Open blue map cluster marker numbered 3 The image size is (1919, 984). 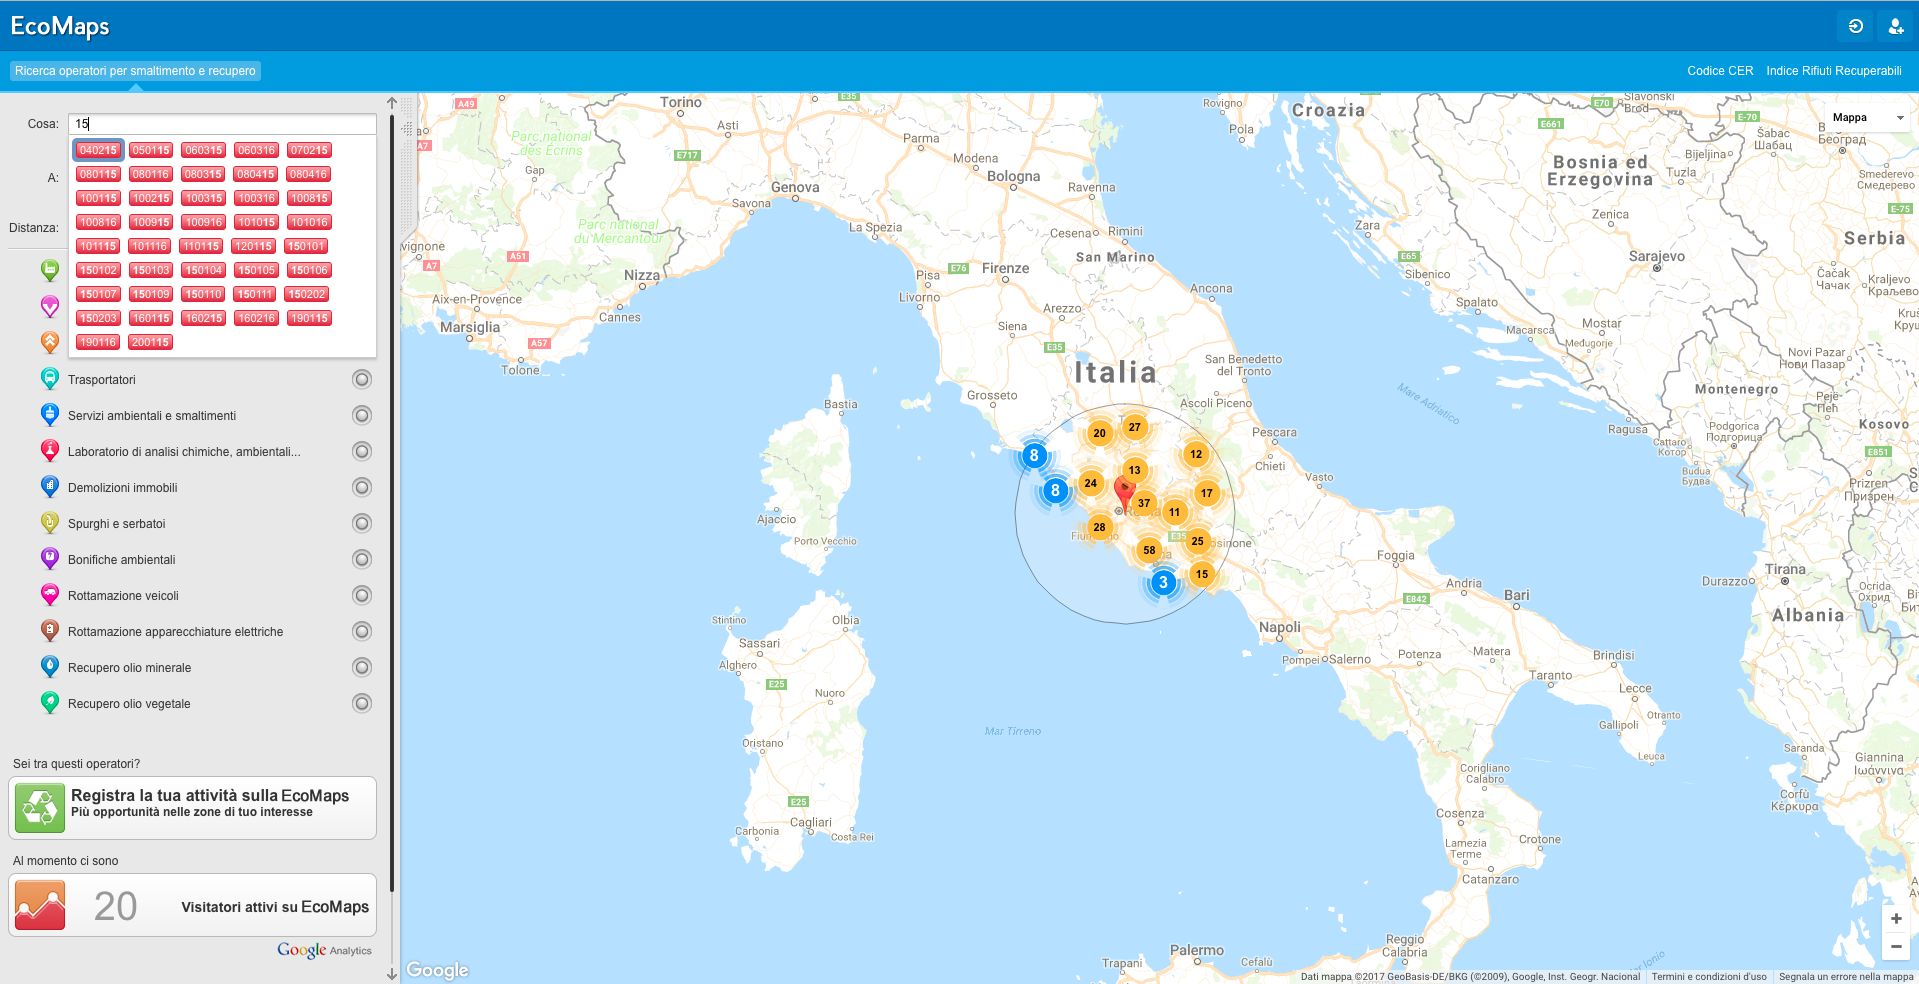coord(1163,582)
